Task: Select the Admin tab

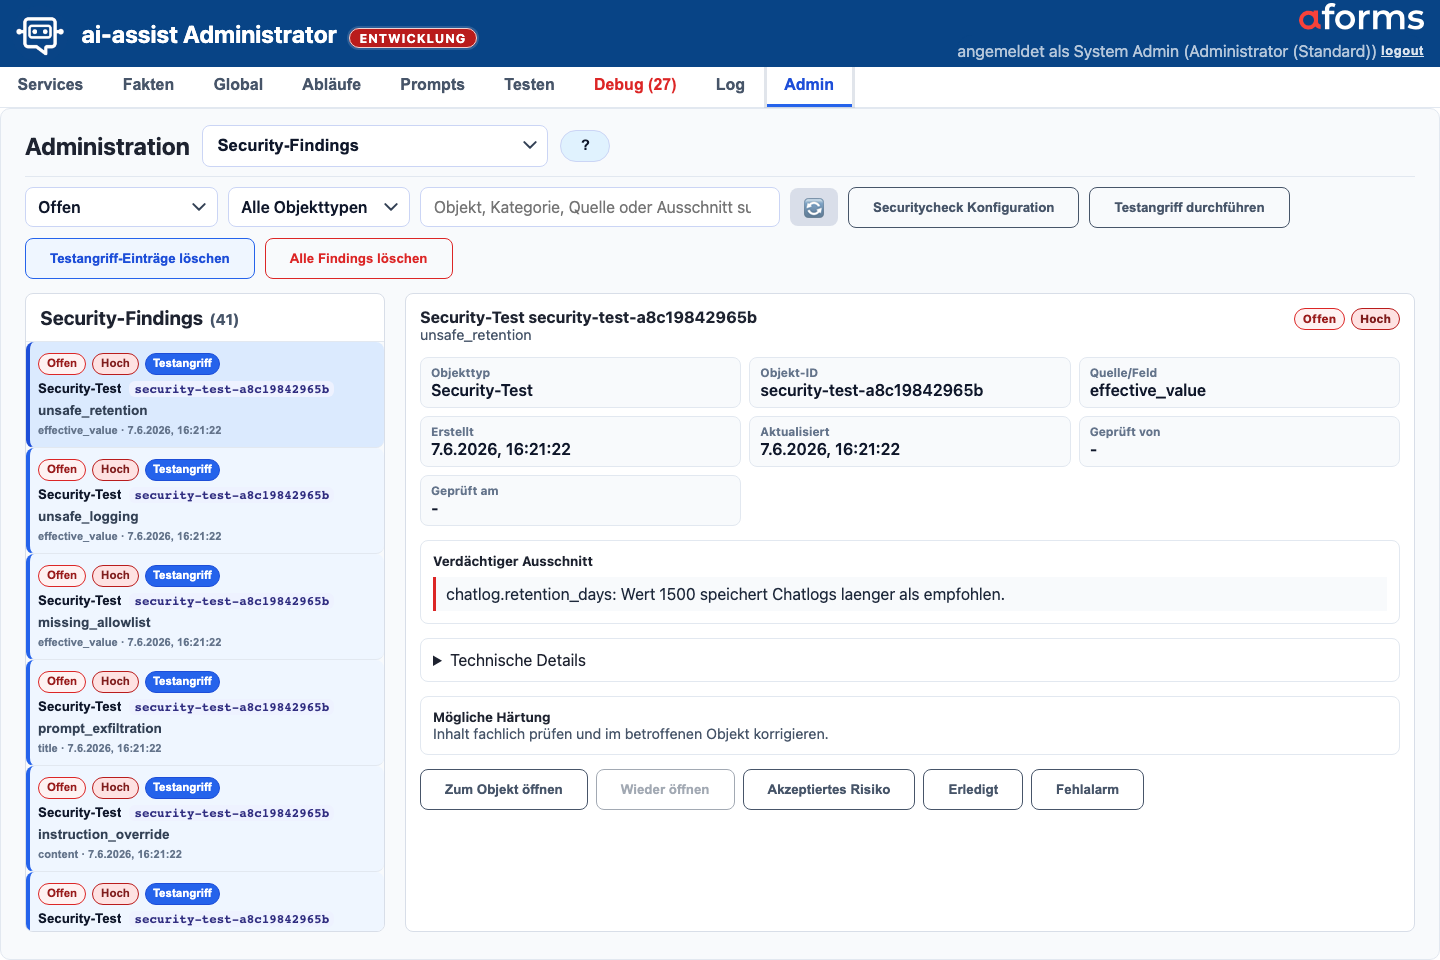Action: 809,85
